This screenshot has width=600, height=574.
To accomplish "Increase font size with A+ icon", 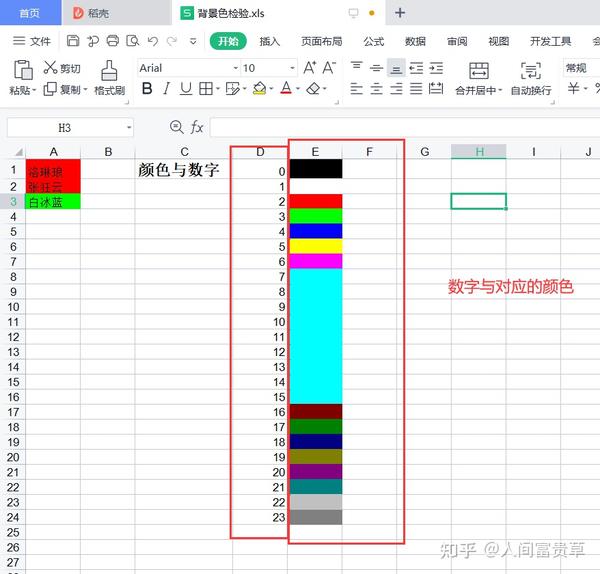I will [x=310, y=68].
